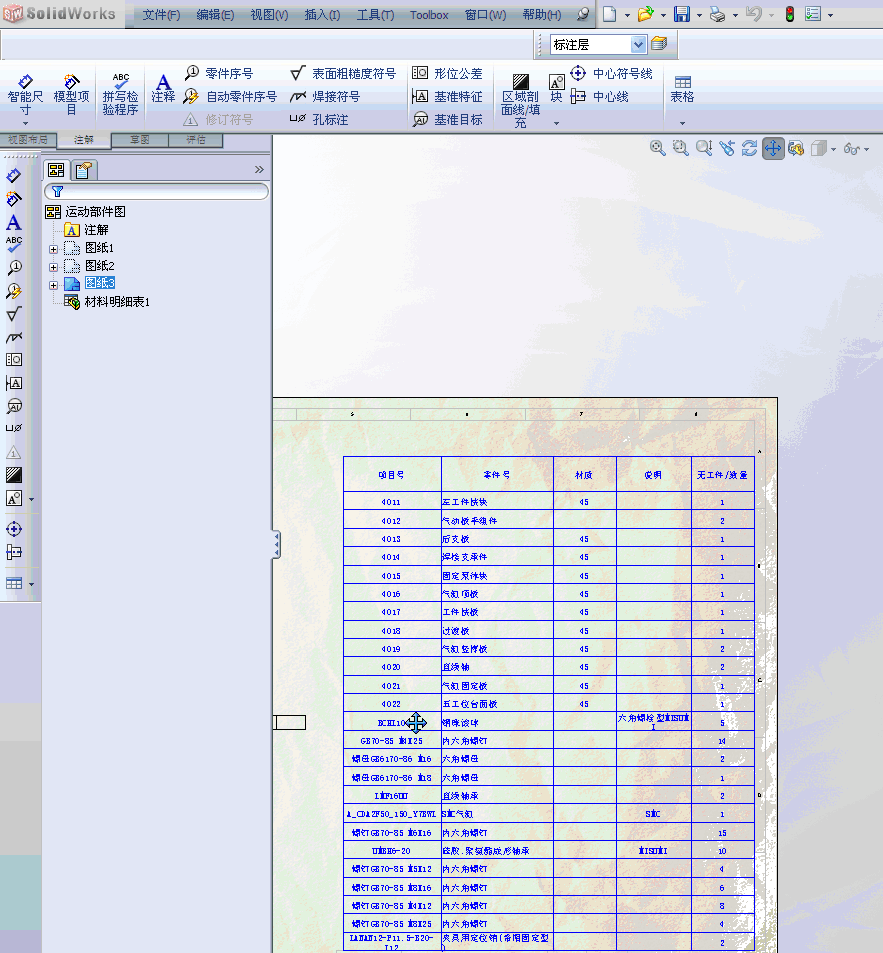This screenshot has height=953, width=883.
Task: Switch to the FeatureManager design tree tab
Action: [57, 170]
